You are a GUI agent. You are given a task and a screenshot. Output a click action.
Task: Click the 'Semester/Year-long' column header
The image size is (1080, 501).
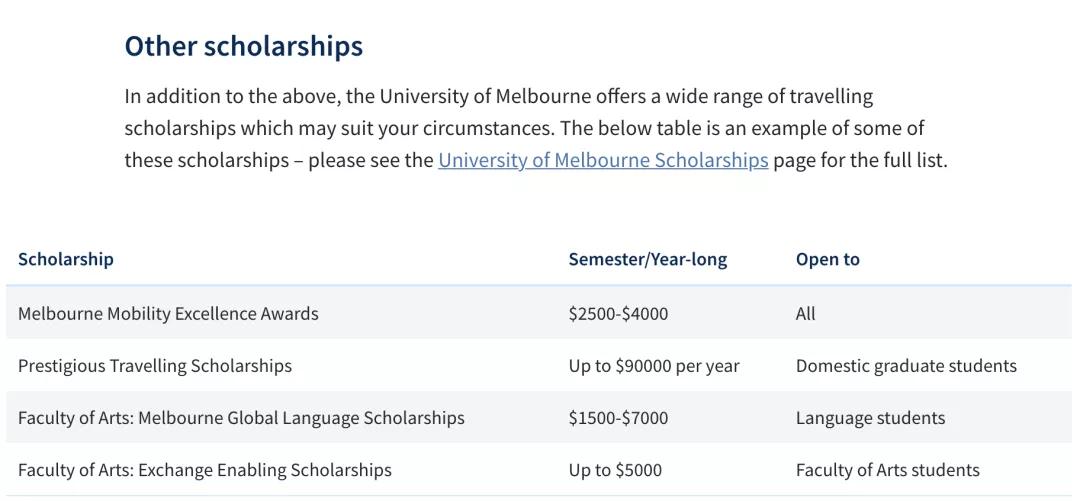(647, 259)
